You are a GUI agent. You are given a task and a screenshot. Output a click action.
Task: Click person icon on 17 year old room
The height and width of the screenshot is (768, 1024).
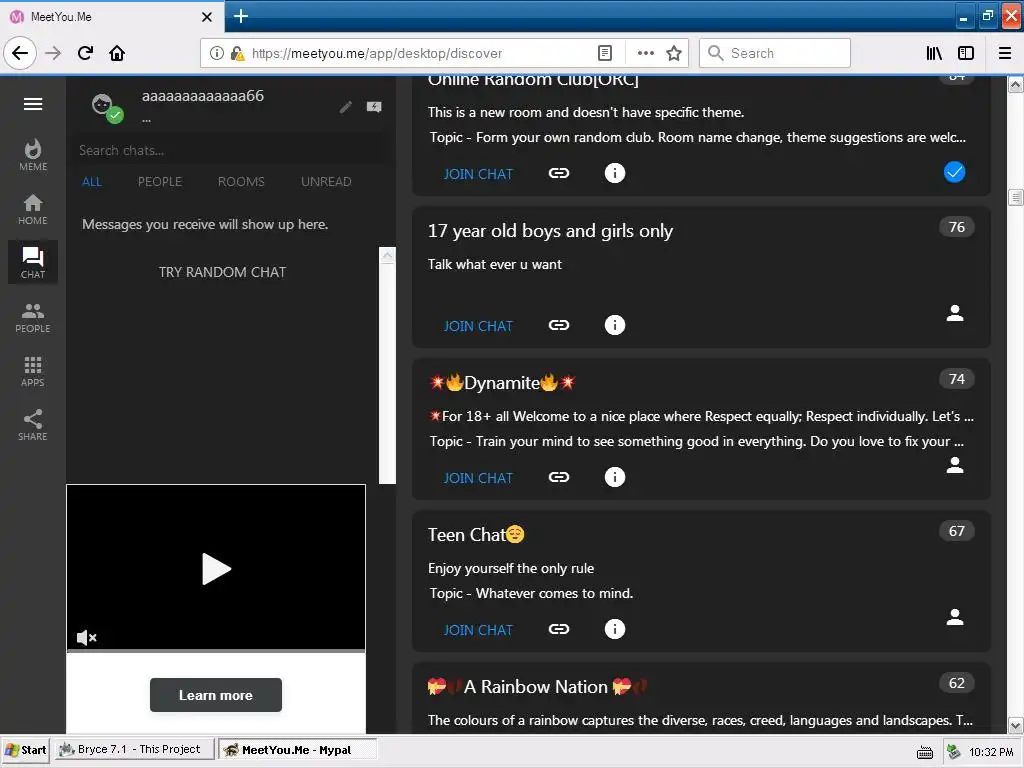[955, 313]
